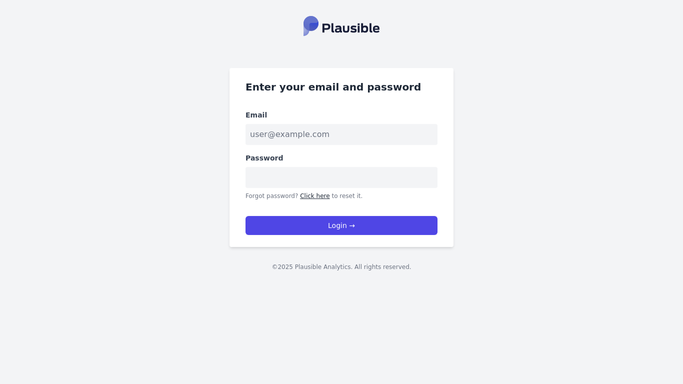The image size is (683, 384).
Task: Click the right end of the Password field
Action: coord(430,178)
